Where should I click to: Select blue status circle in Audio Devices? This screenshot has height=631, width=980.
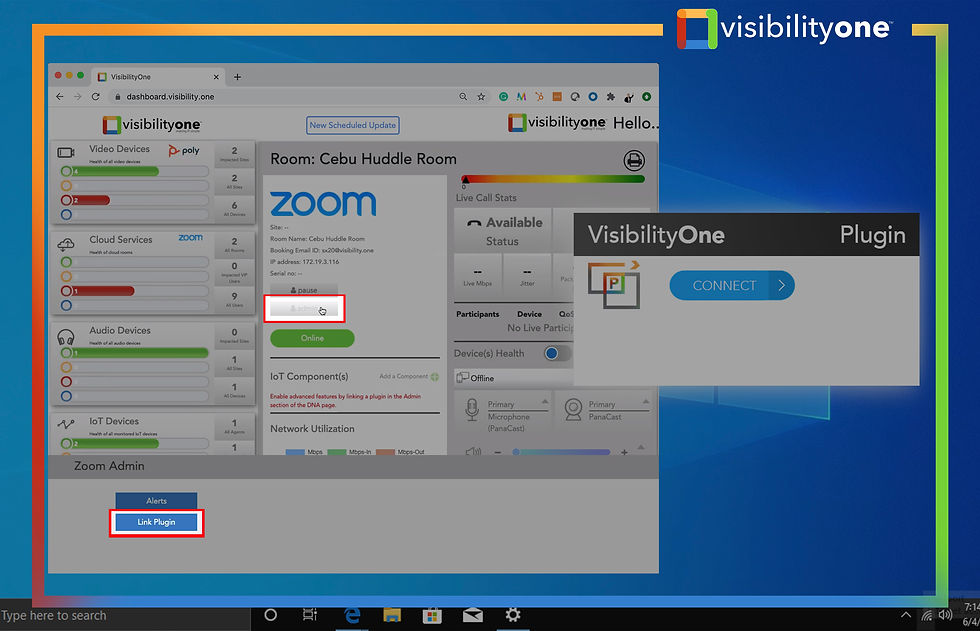click(x=66, y=396)
